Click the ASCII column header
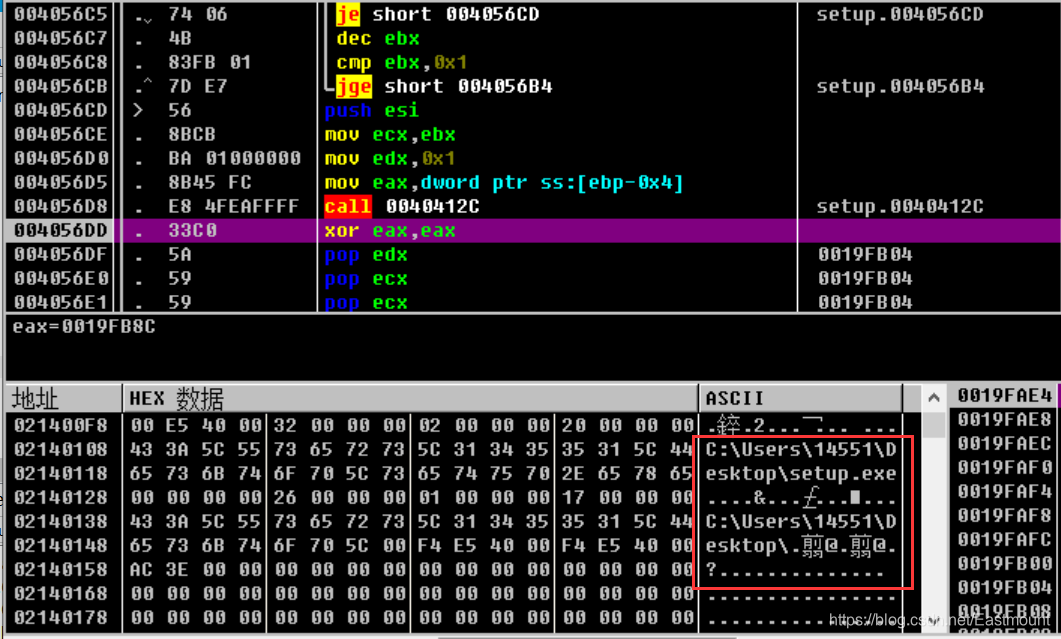Image resolution: width=1061 pixels, height=639 pixels. [x=800, y=399]
